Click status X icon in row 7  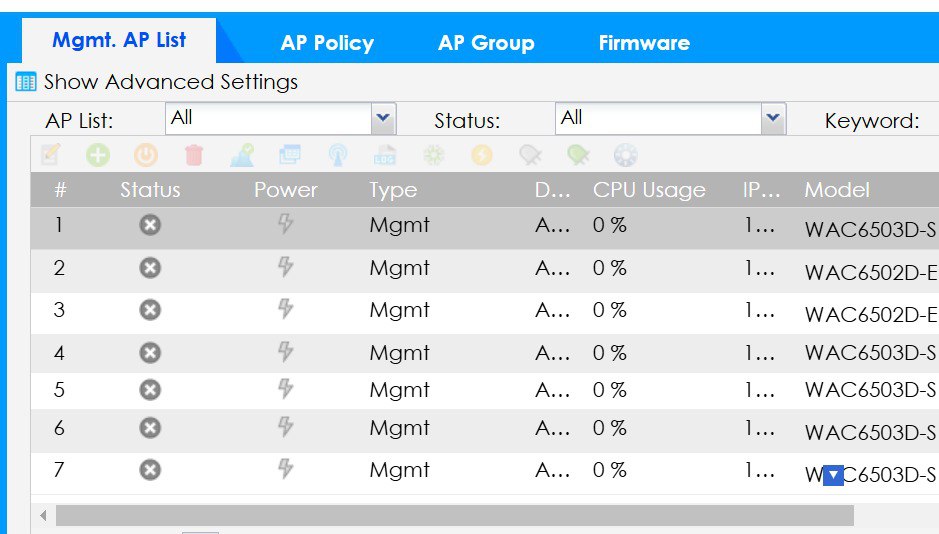point(150,470)
